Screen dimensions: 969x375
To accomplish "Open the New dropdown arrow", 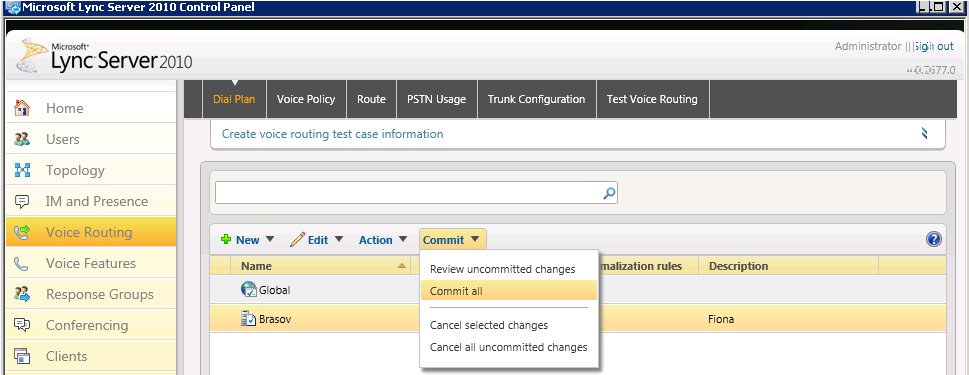I will click(269, 239).
